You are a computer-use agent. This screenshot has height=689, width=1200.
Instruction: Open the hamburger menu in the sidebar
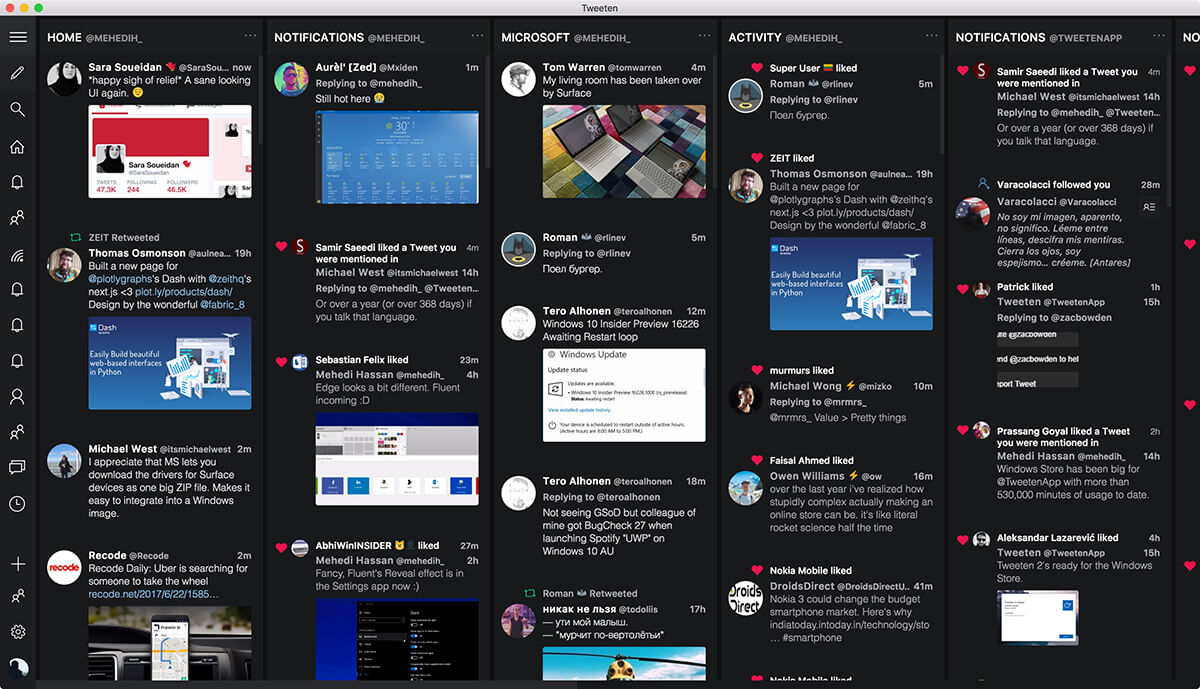pyautogui.click(x=17, y=37)
